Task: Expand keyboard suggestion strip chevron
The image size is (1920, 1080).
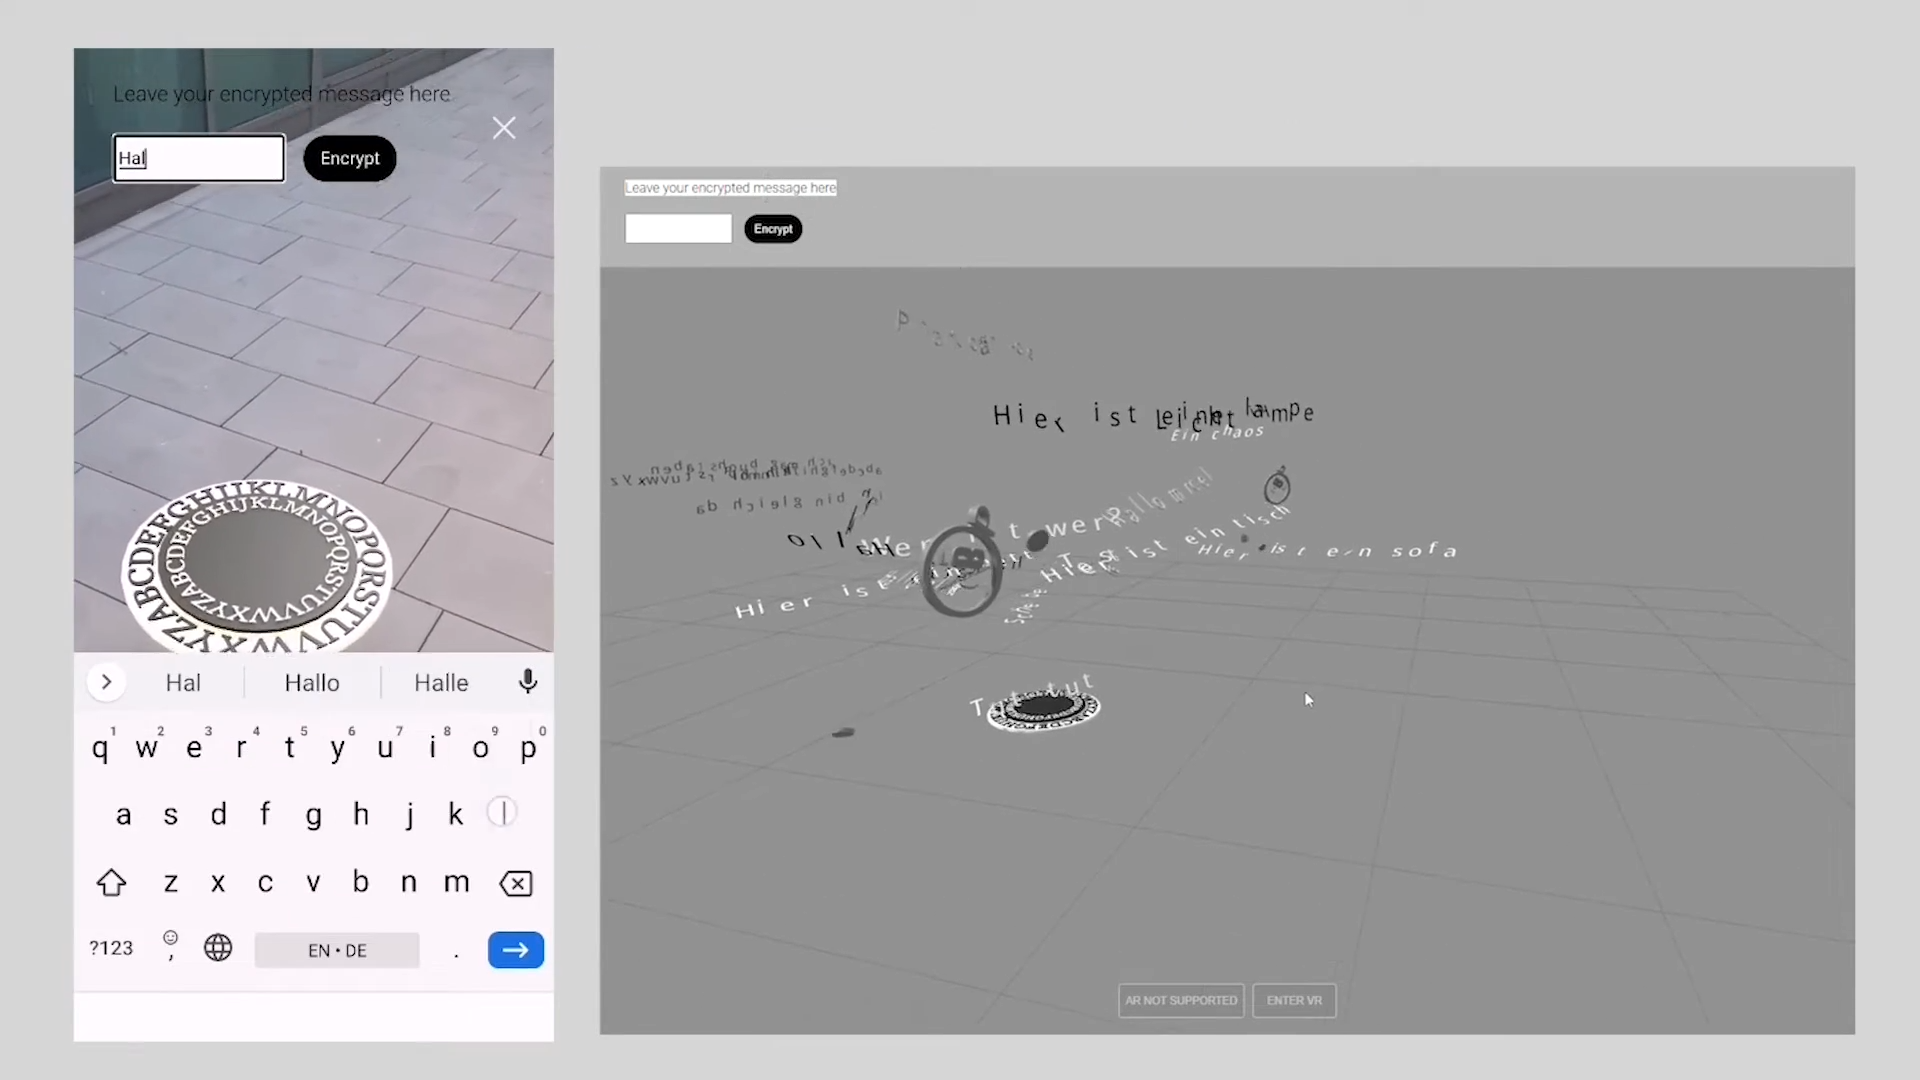Action: (x=106, y=682)
